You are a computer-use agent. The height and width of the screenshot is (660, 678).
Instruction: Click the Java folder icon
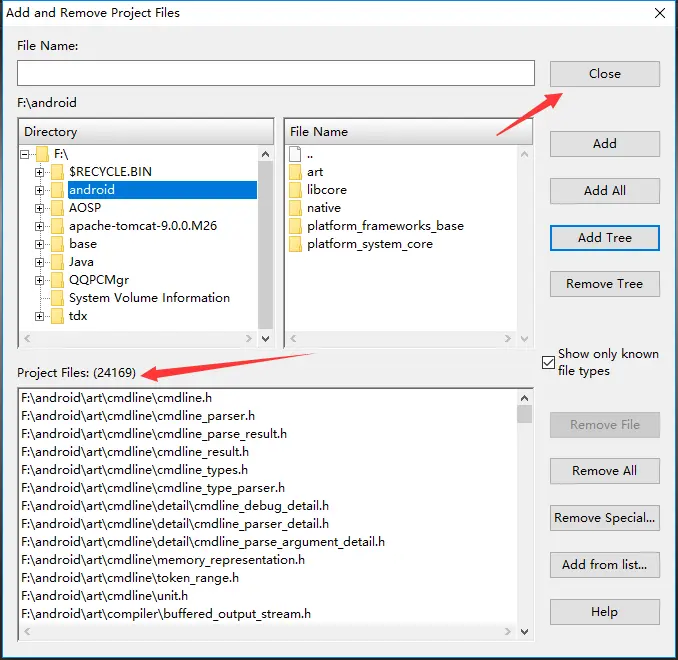point(57,262)
